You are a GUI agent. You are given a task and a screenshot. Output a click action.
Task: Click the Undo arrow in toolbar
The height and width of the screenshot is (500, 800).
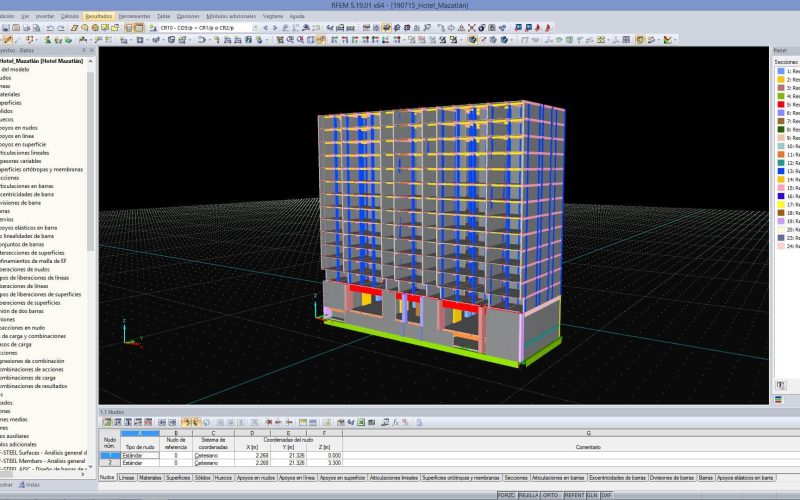tap(50, 28)
